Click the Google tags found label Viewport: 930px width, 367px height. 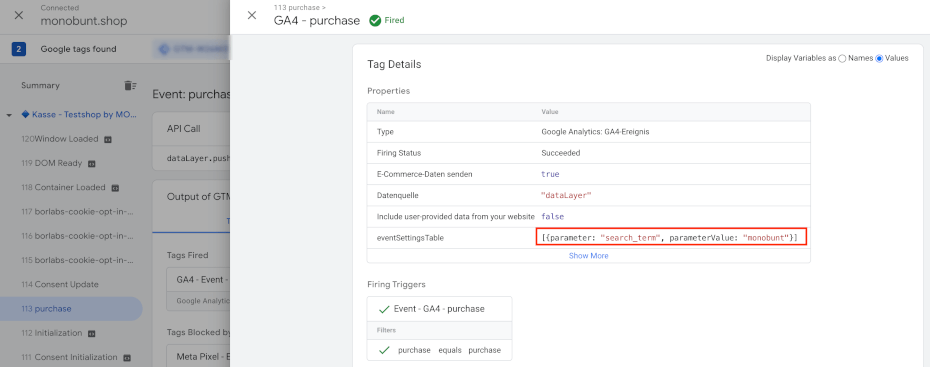[x=78, y=49]
